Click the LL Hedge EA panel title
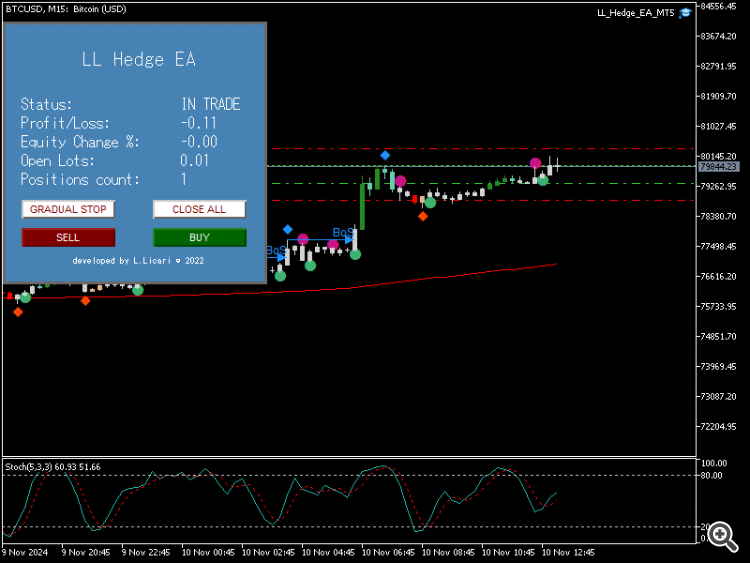Image resolution: width=750 pixels, height=563 pixels. click(x=139, y=59)
